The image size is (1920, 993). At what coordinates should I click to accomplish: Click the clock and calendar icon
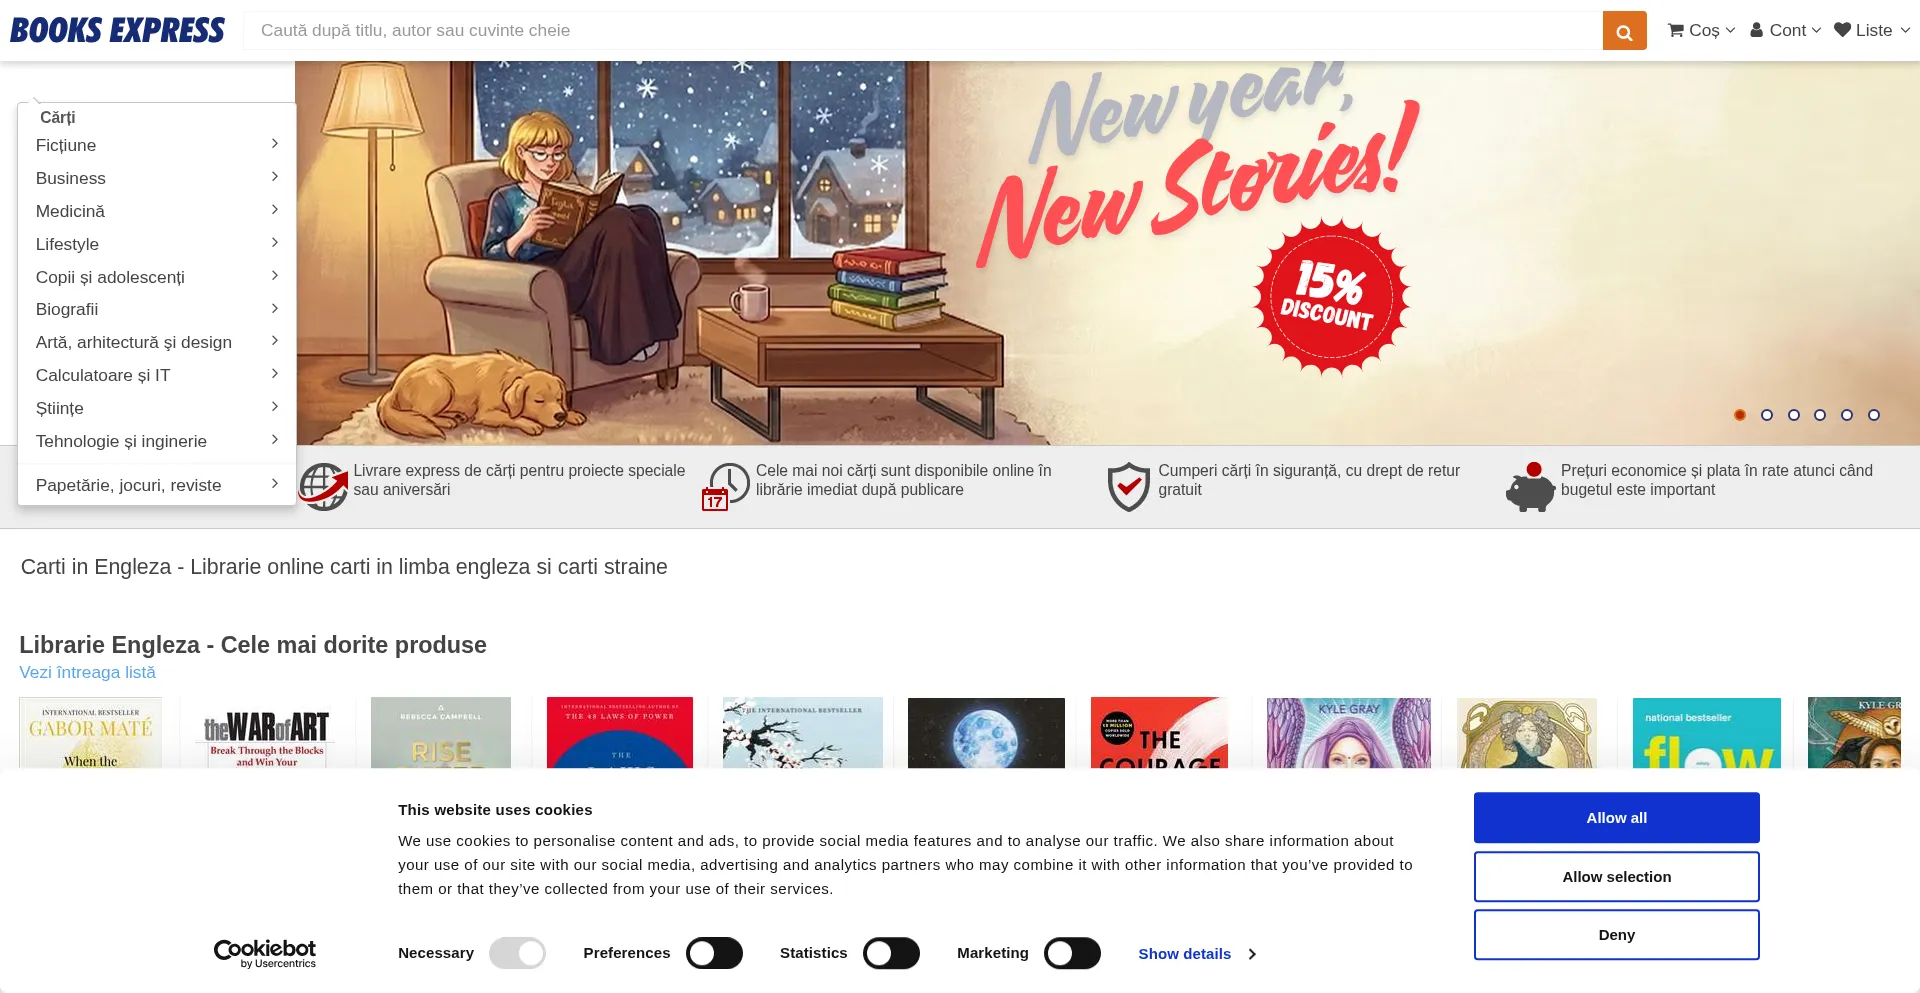click(726, 486)
